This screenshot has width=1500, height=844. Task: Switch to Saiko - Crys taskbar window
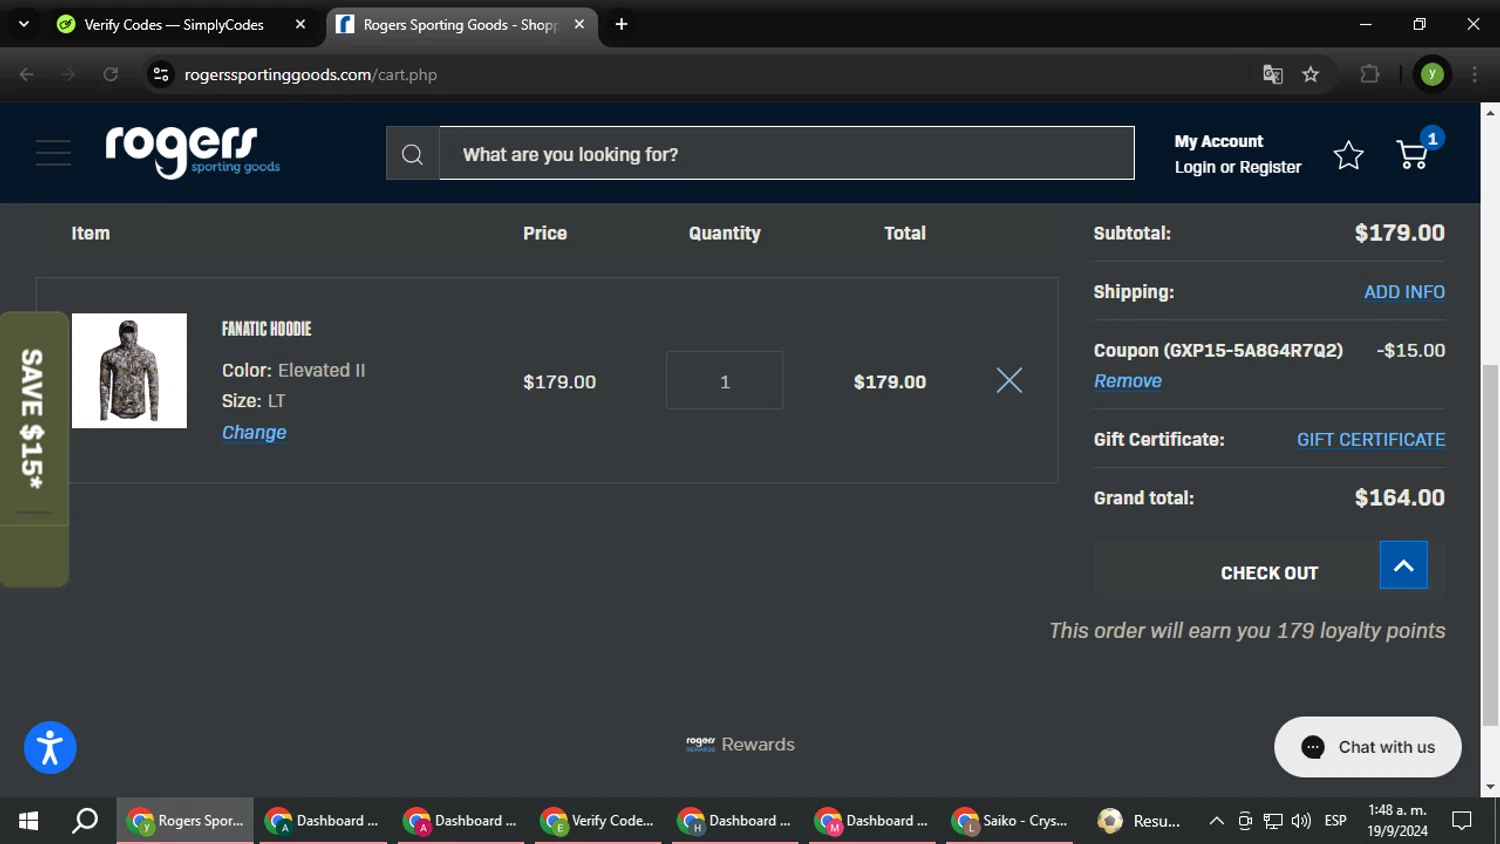(1010, 821)
